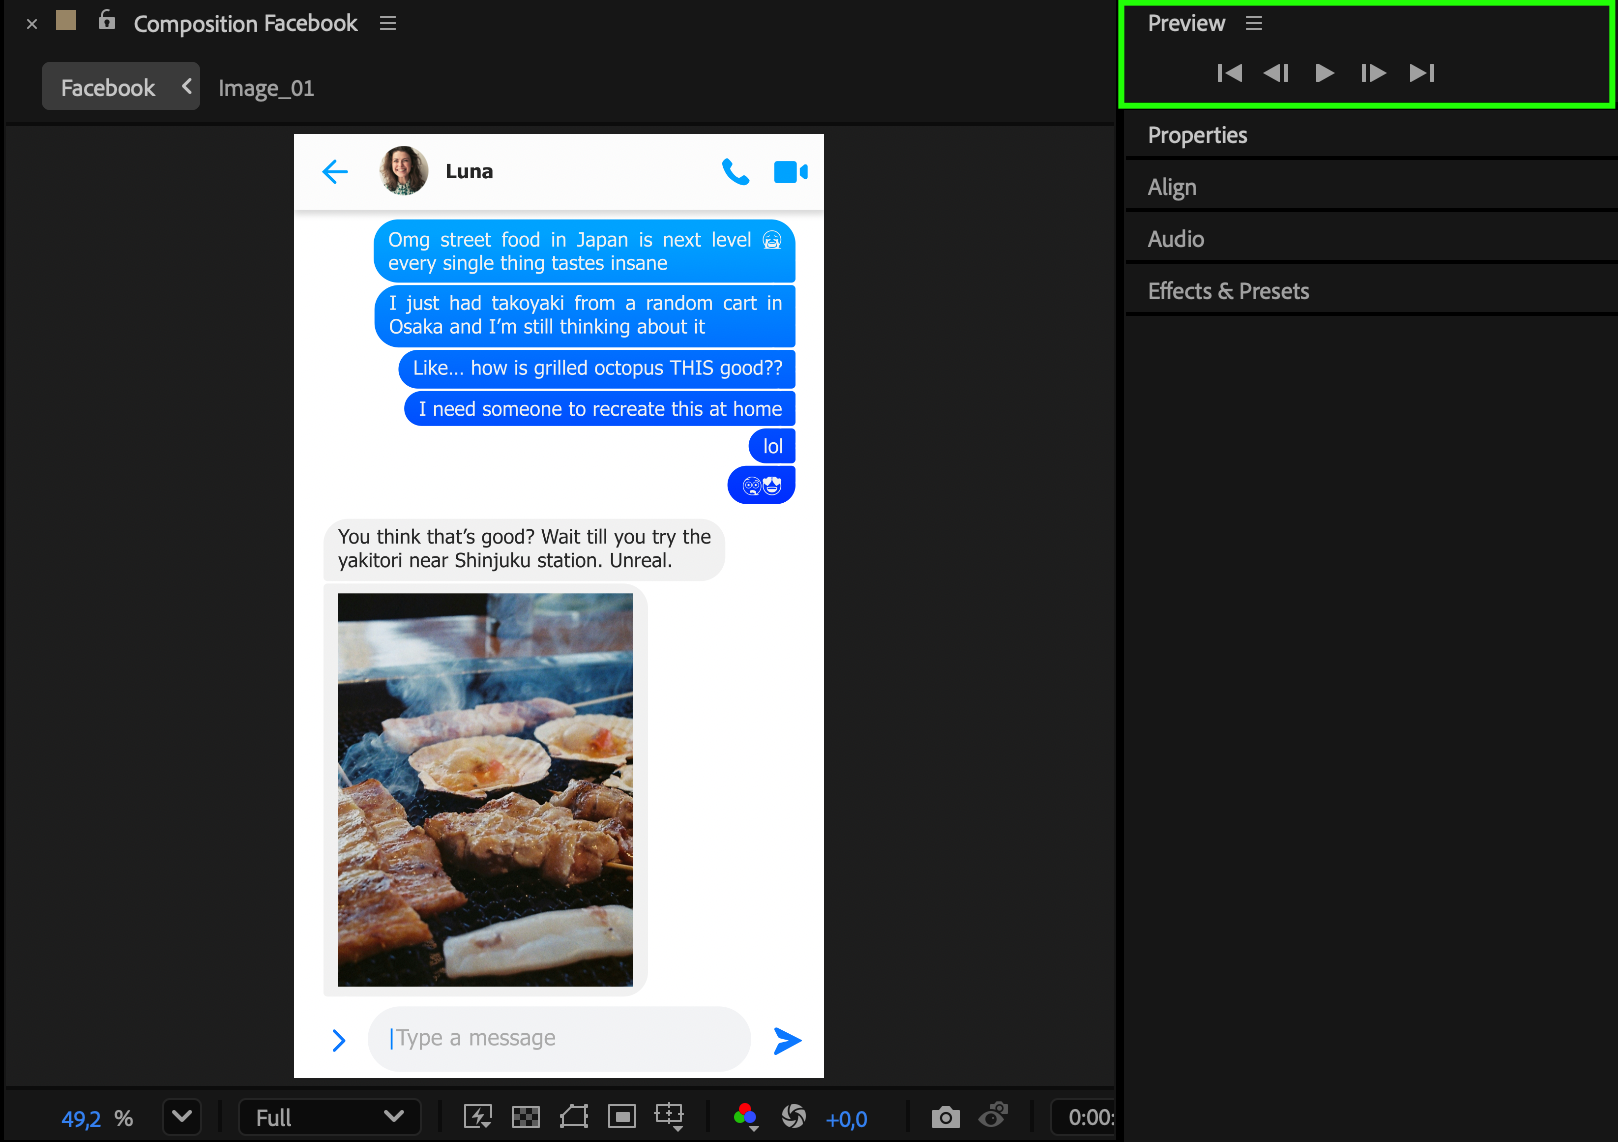Open grid and guide options
This screenshot has height=1142, width=1618.
669,1117
